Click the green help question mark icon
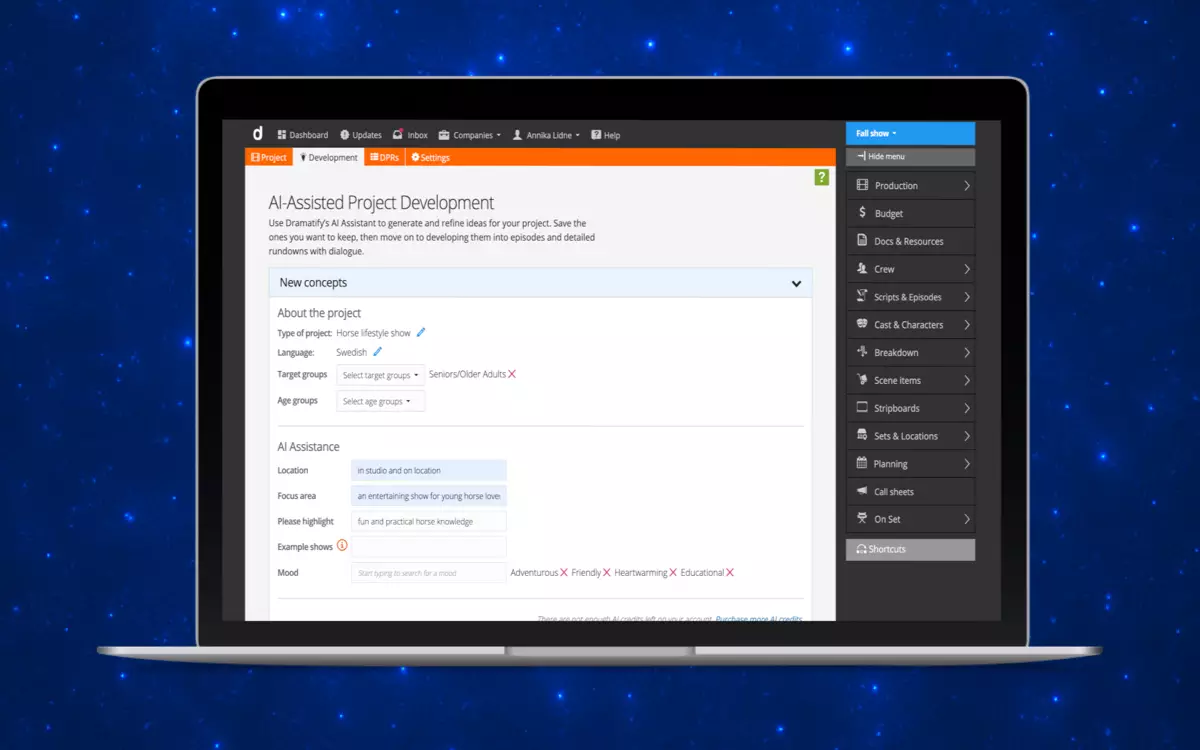The width and height of the screenshot is (1200, 750). (x=821, y=177)
